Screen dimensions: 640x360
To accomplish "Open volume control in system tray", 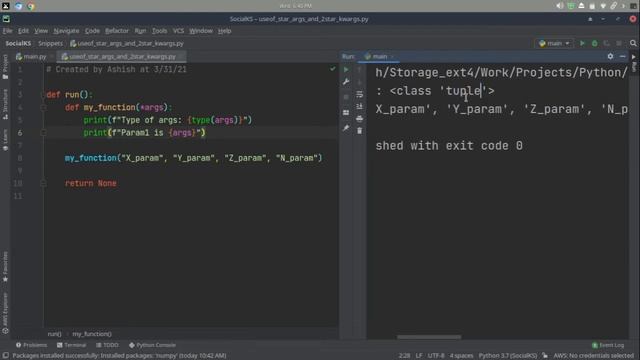I will click(560, 6).
